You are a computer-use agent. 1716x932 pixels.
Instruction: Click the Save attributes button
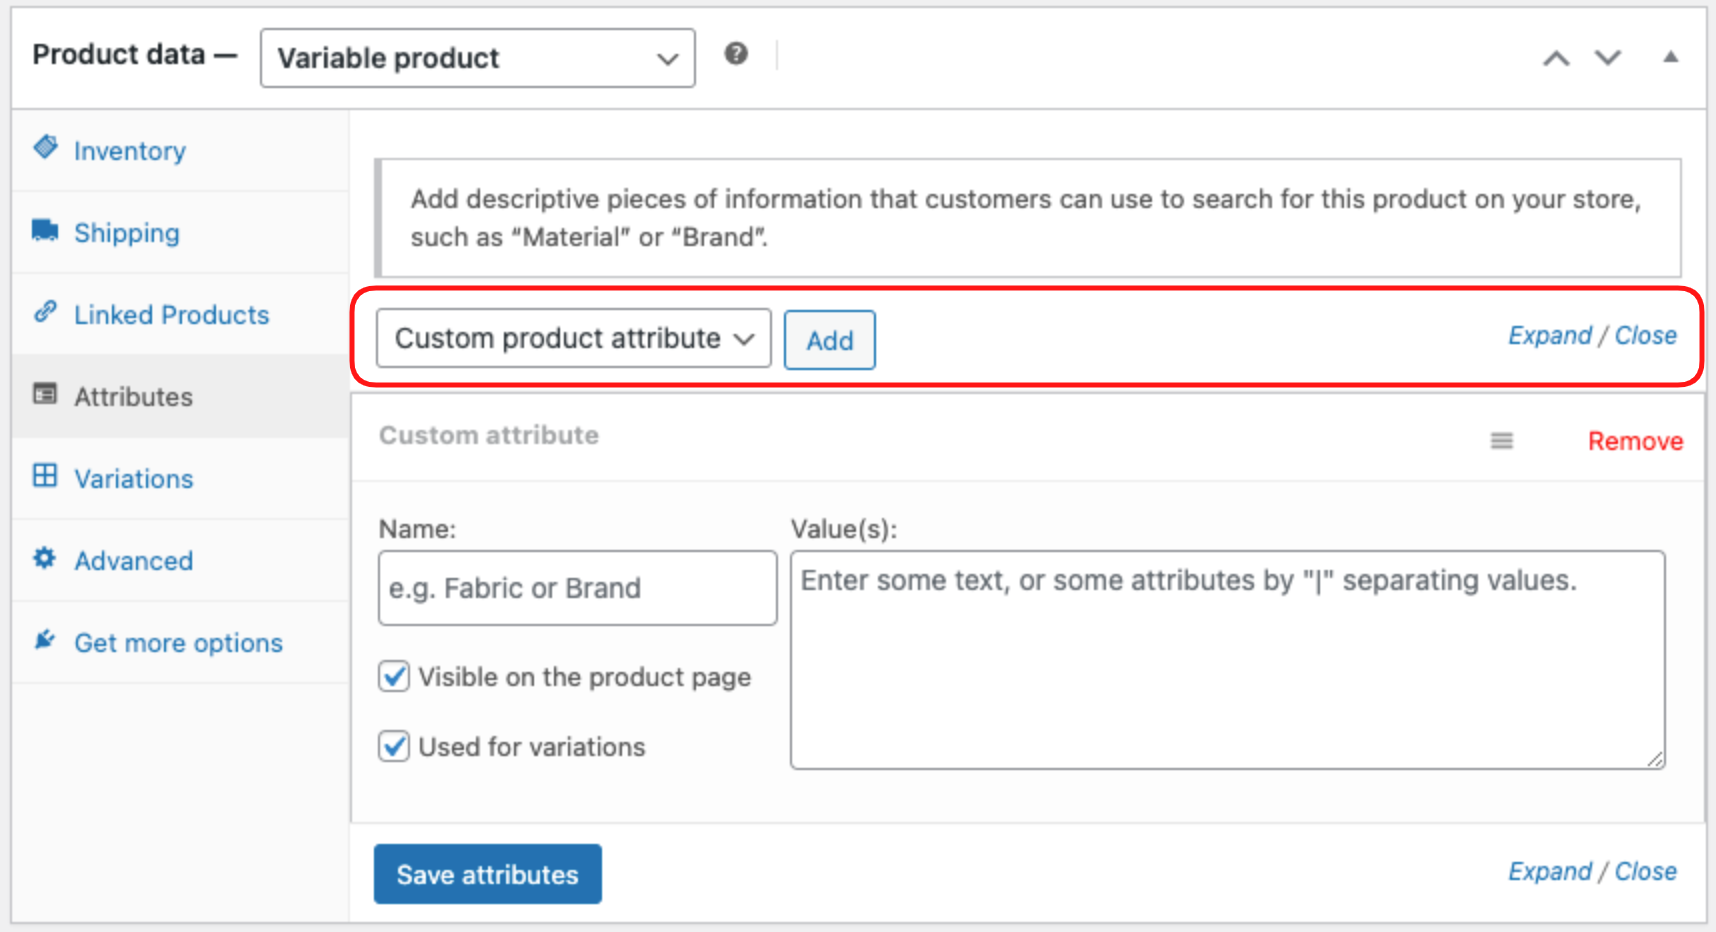click(x=487, y=873)
